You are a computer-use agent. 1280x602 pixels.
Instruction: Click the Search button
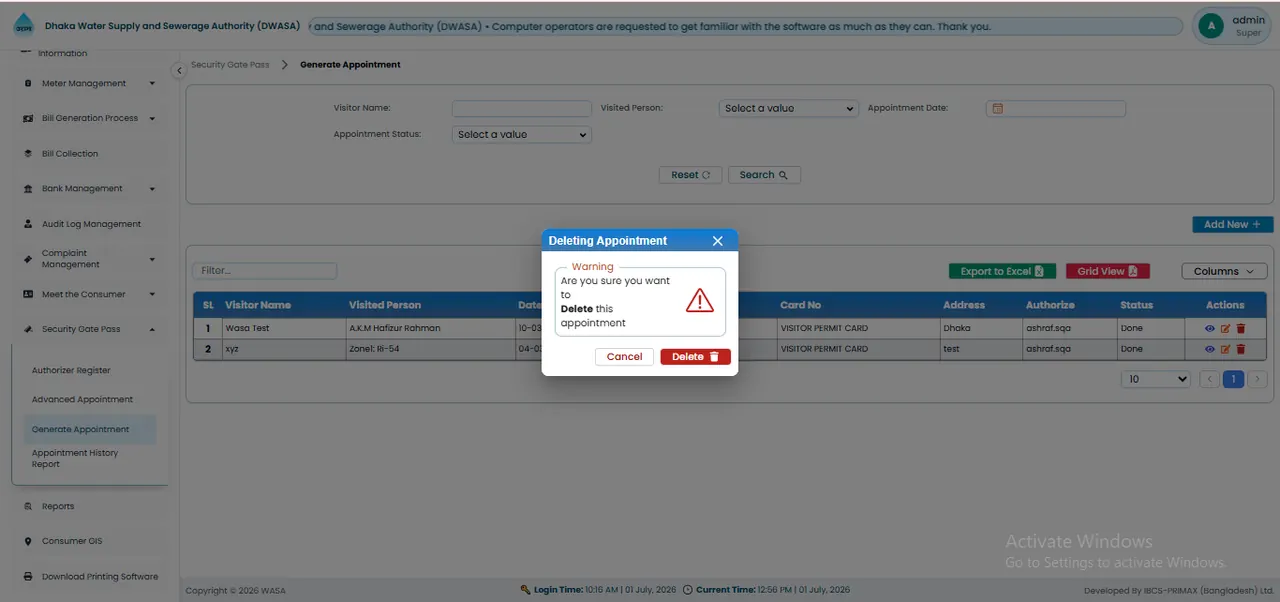(x=764, y=175)
